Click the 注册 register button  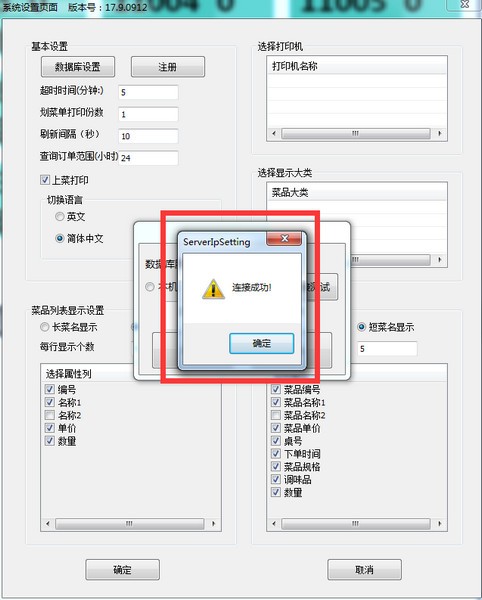click(x=168, y=67)
